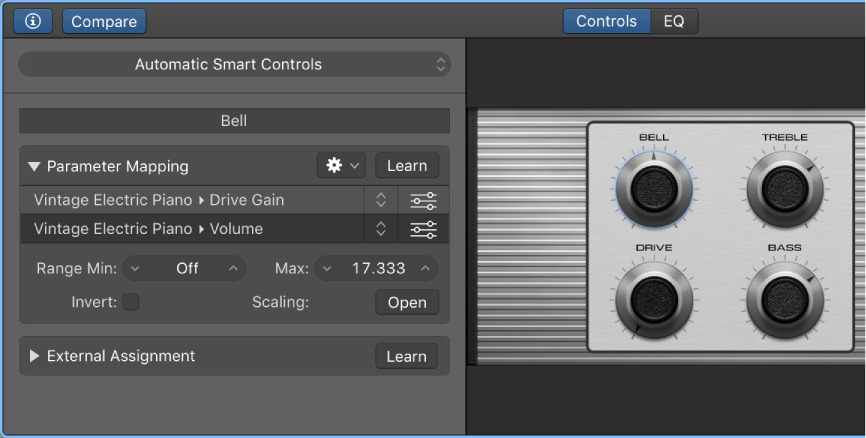Decrease the Range Max value
866x438 pixels.
[x=327, y=268]
